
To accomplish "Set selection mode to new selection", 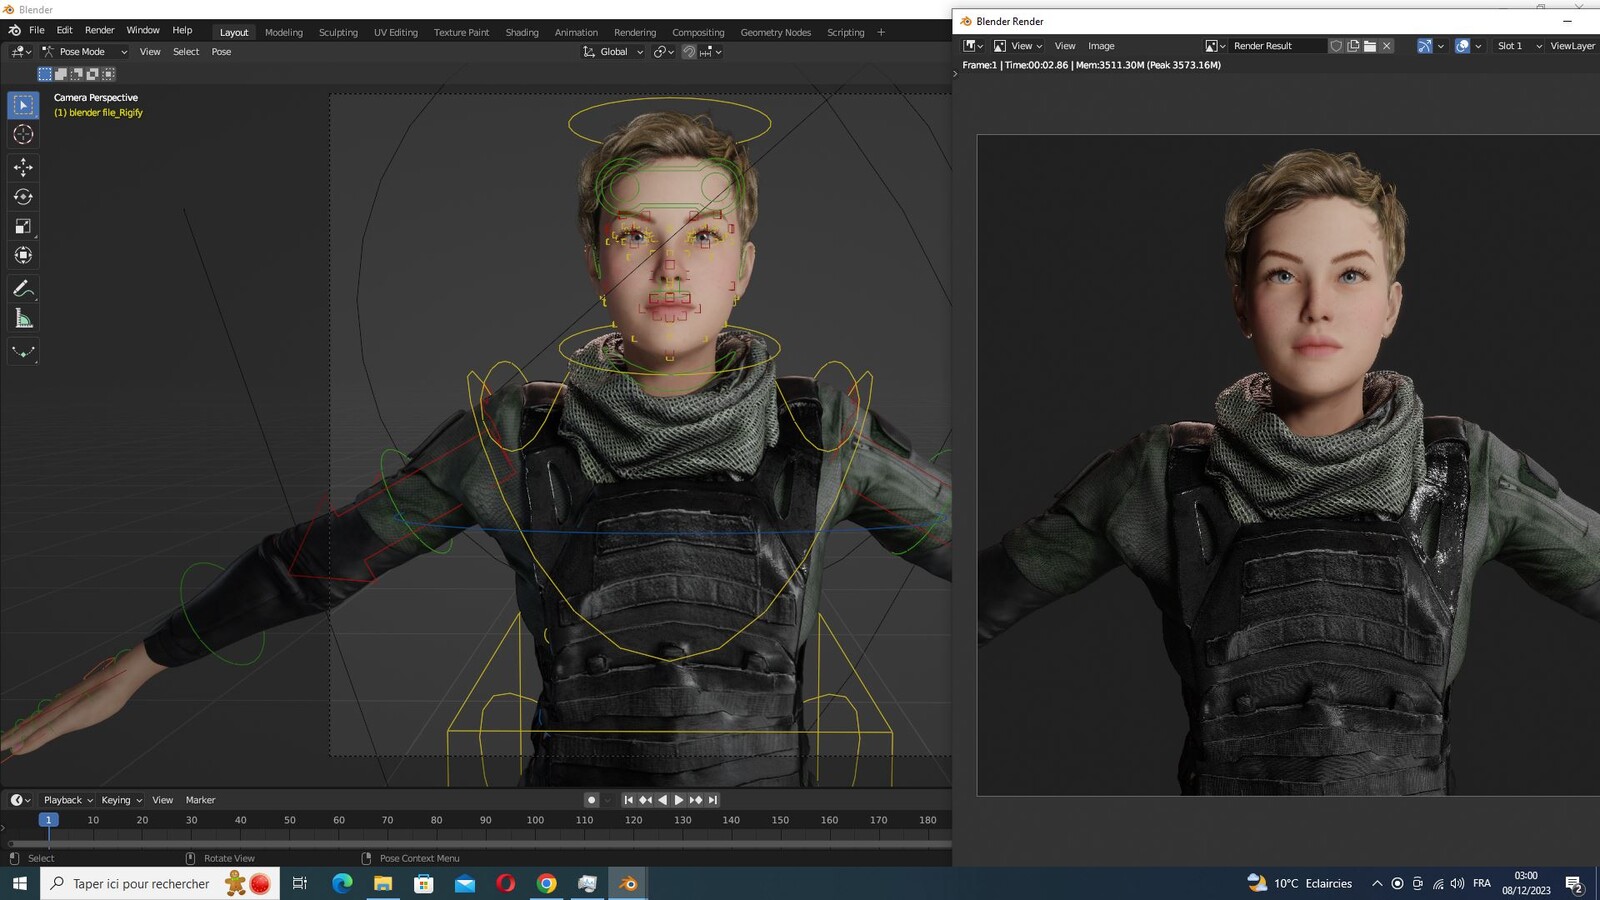I will 45,74.
